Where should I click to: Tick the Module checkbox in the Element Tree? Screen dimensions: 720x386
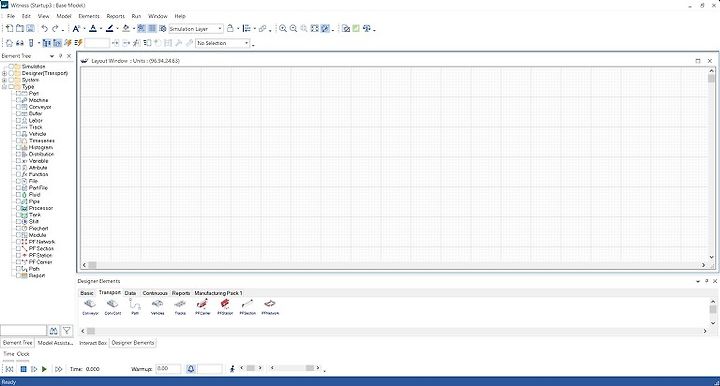18,235
